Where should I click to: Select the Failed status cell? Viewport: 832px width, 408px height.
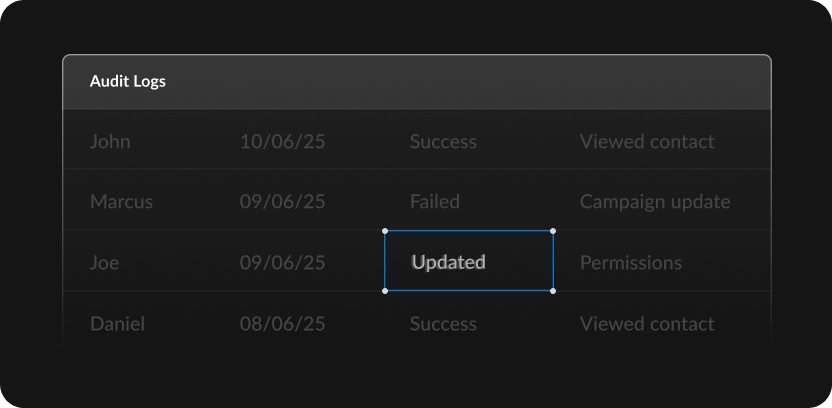coord(435,202)
